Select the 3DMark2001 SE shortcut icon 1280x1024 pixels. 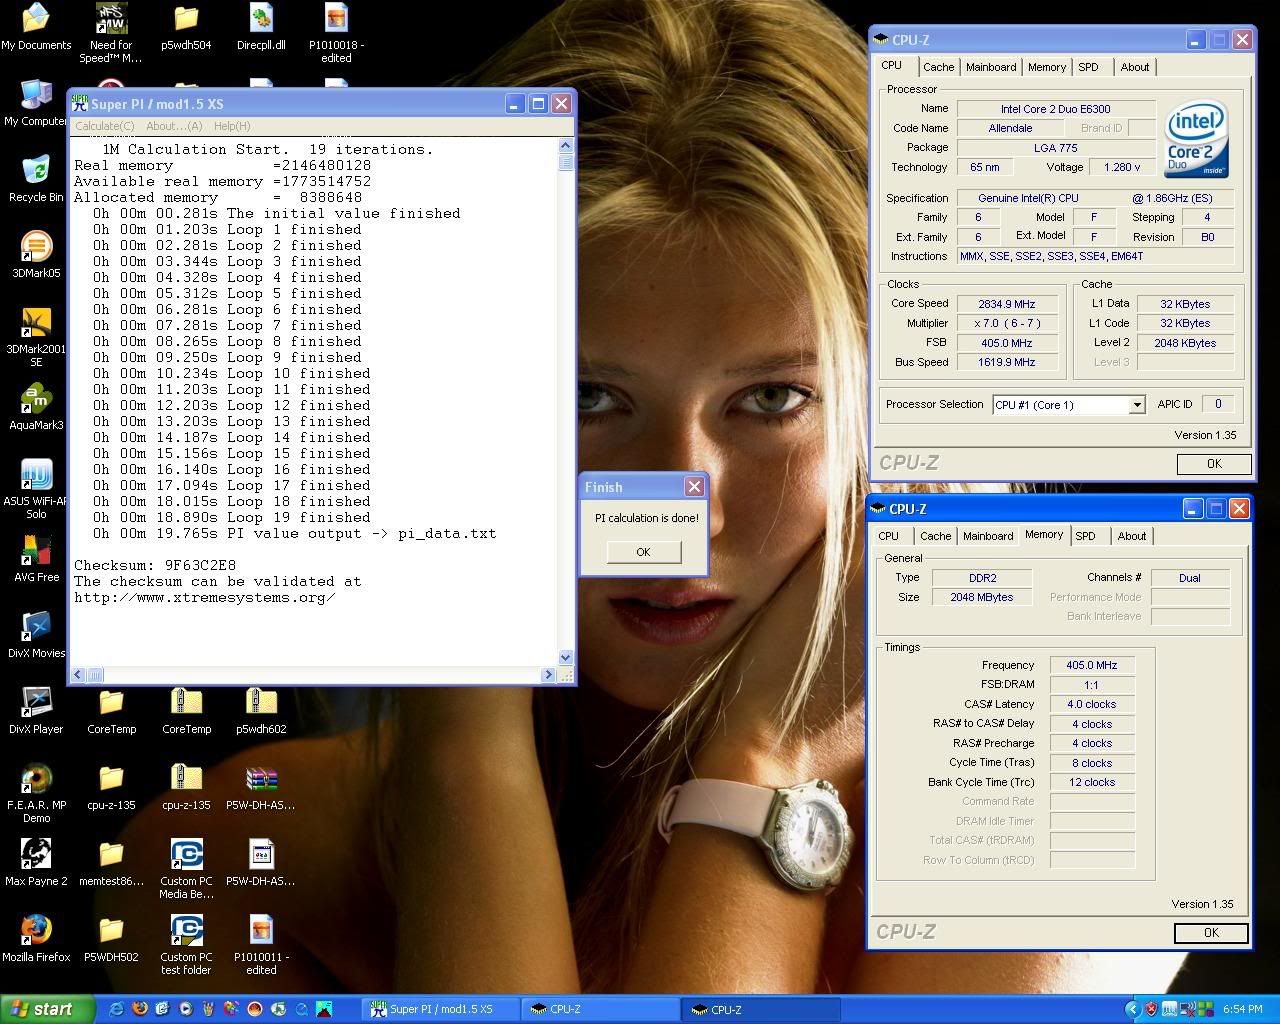point(36,337)
